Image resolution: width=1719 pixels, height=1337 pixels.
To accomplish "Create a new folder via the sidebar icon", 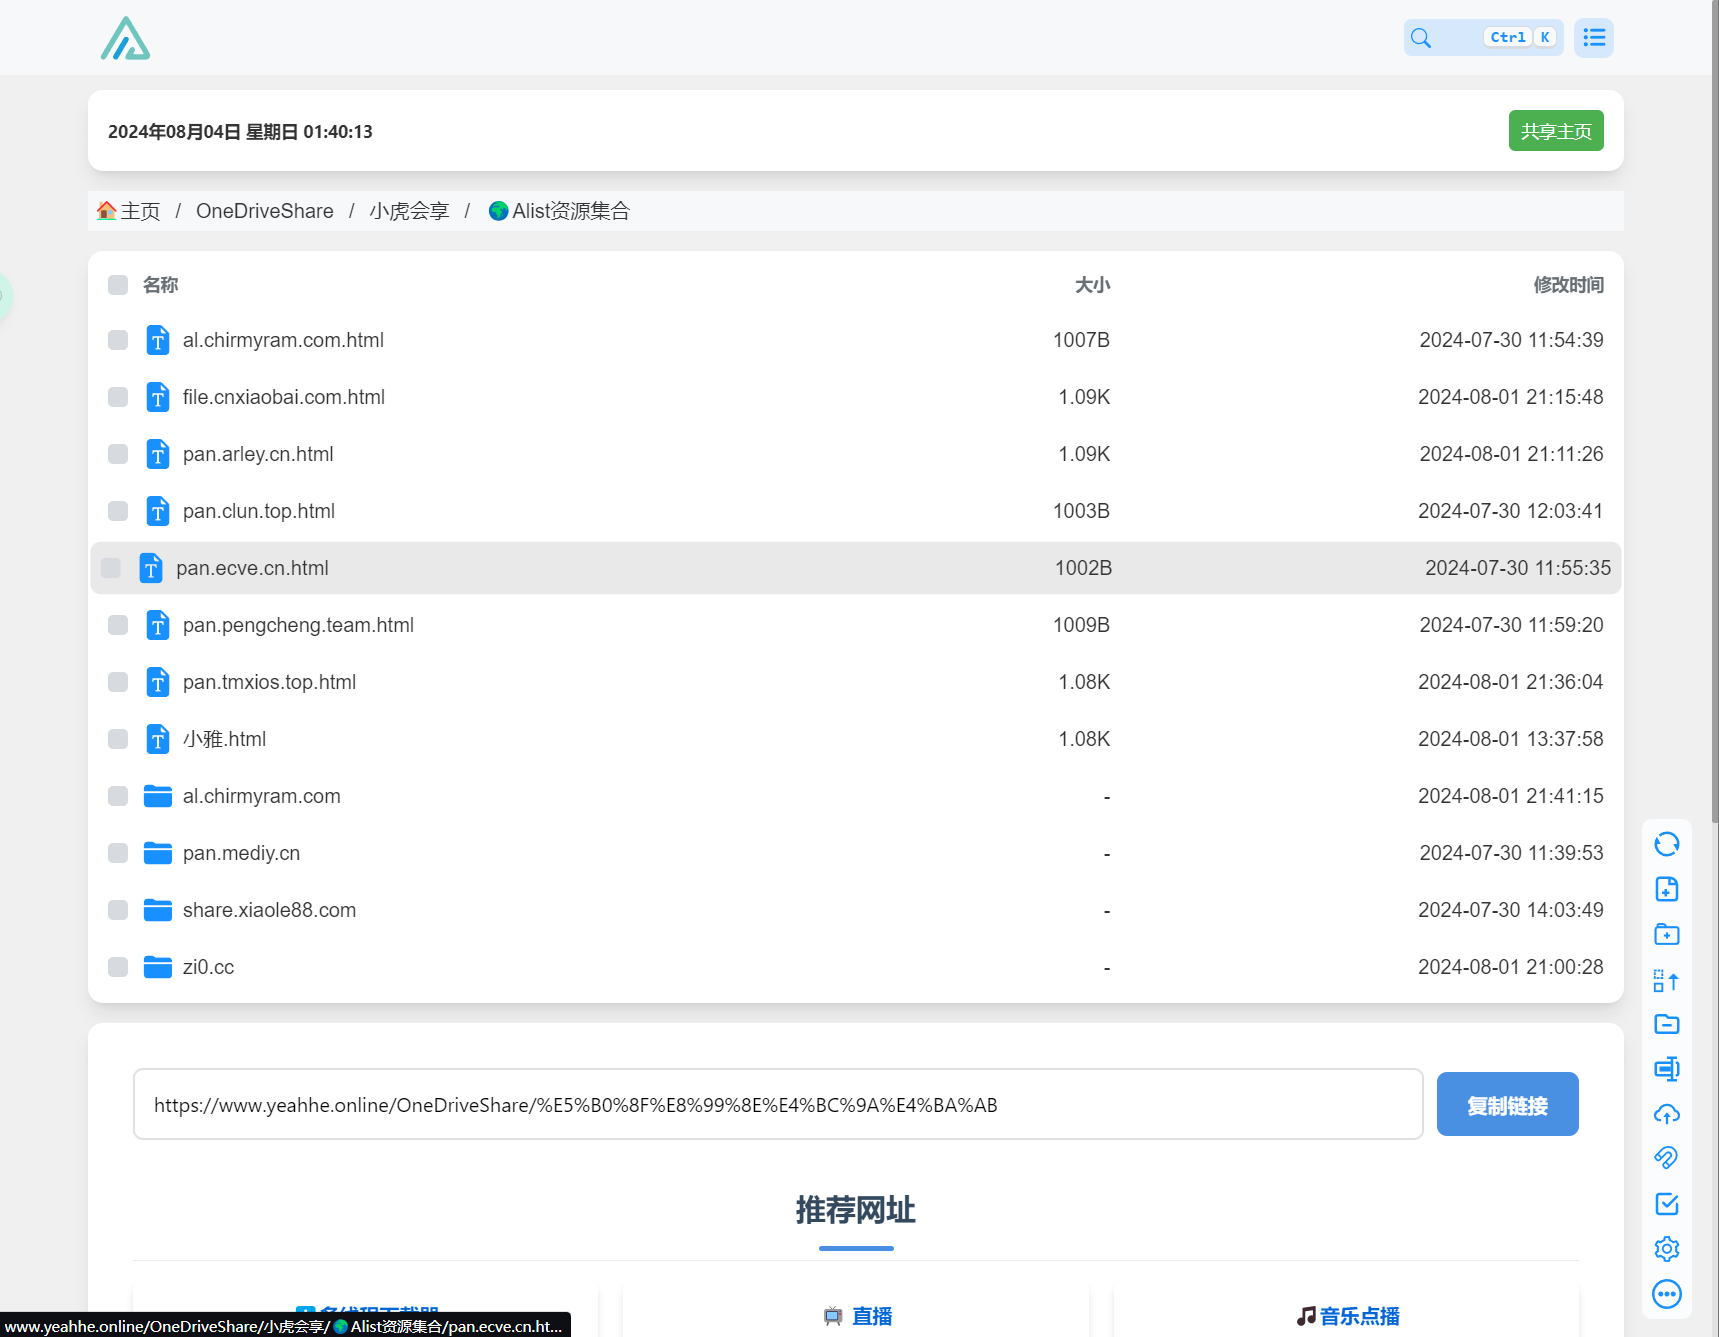I will coord(1667,934).
